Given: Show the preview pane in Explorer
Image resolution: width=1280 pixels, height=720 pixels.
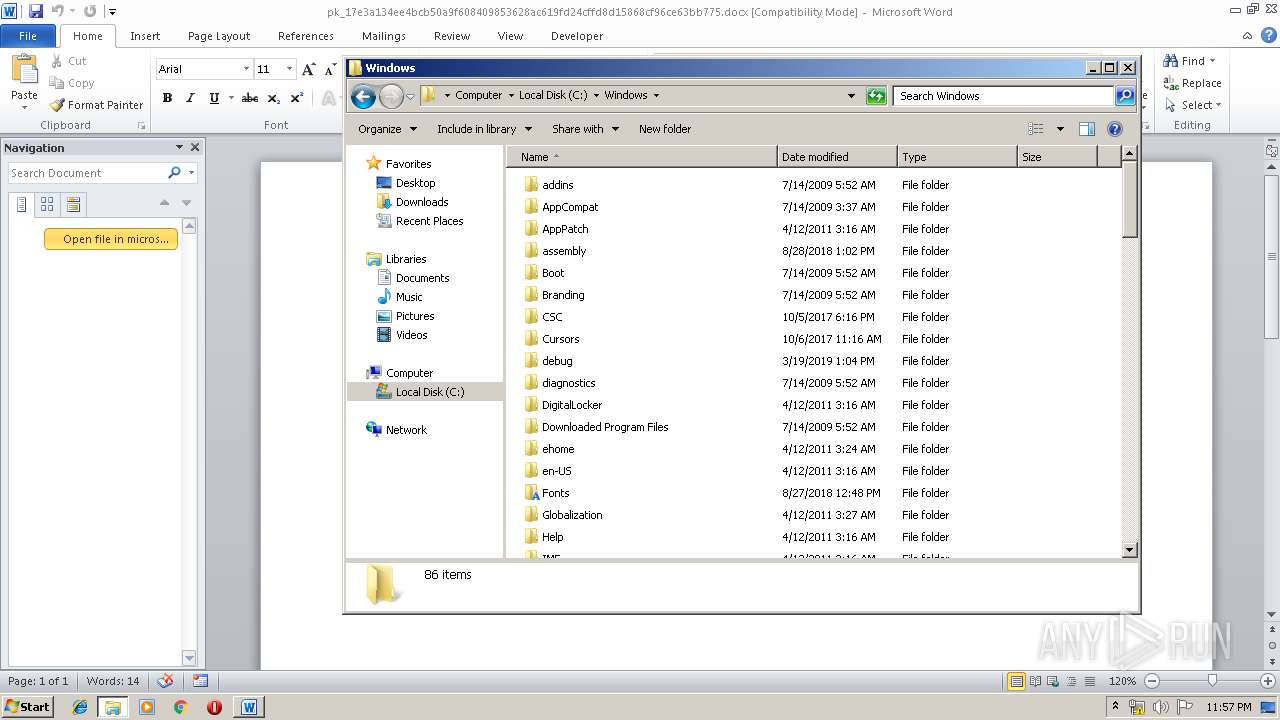Looking at the screenshot, I should [x=1087, y=129].
